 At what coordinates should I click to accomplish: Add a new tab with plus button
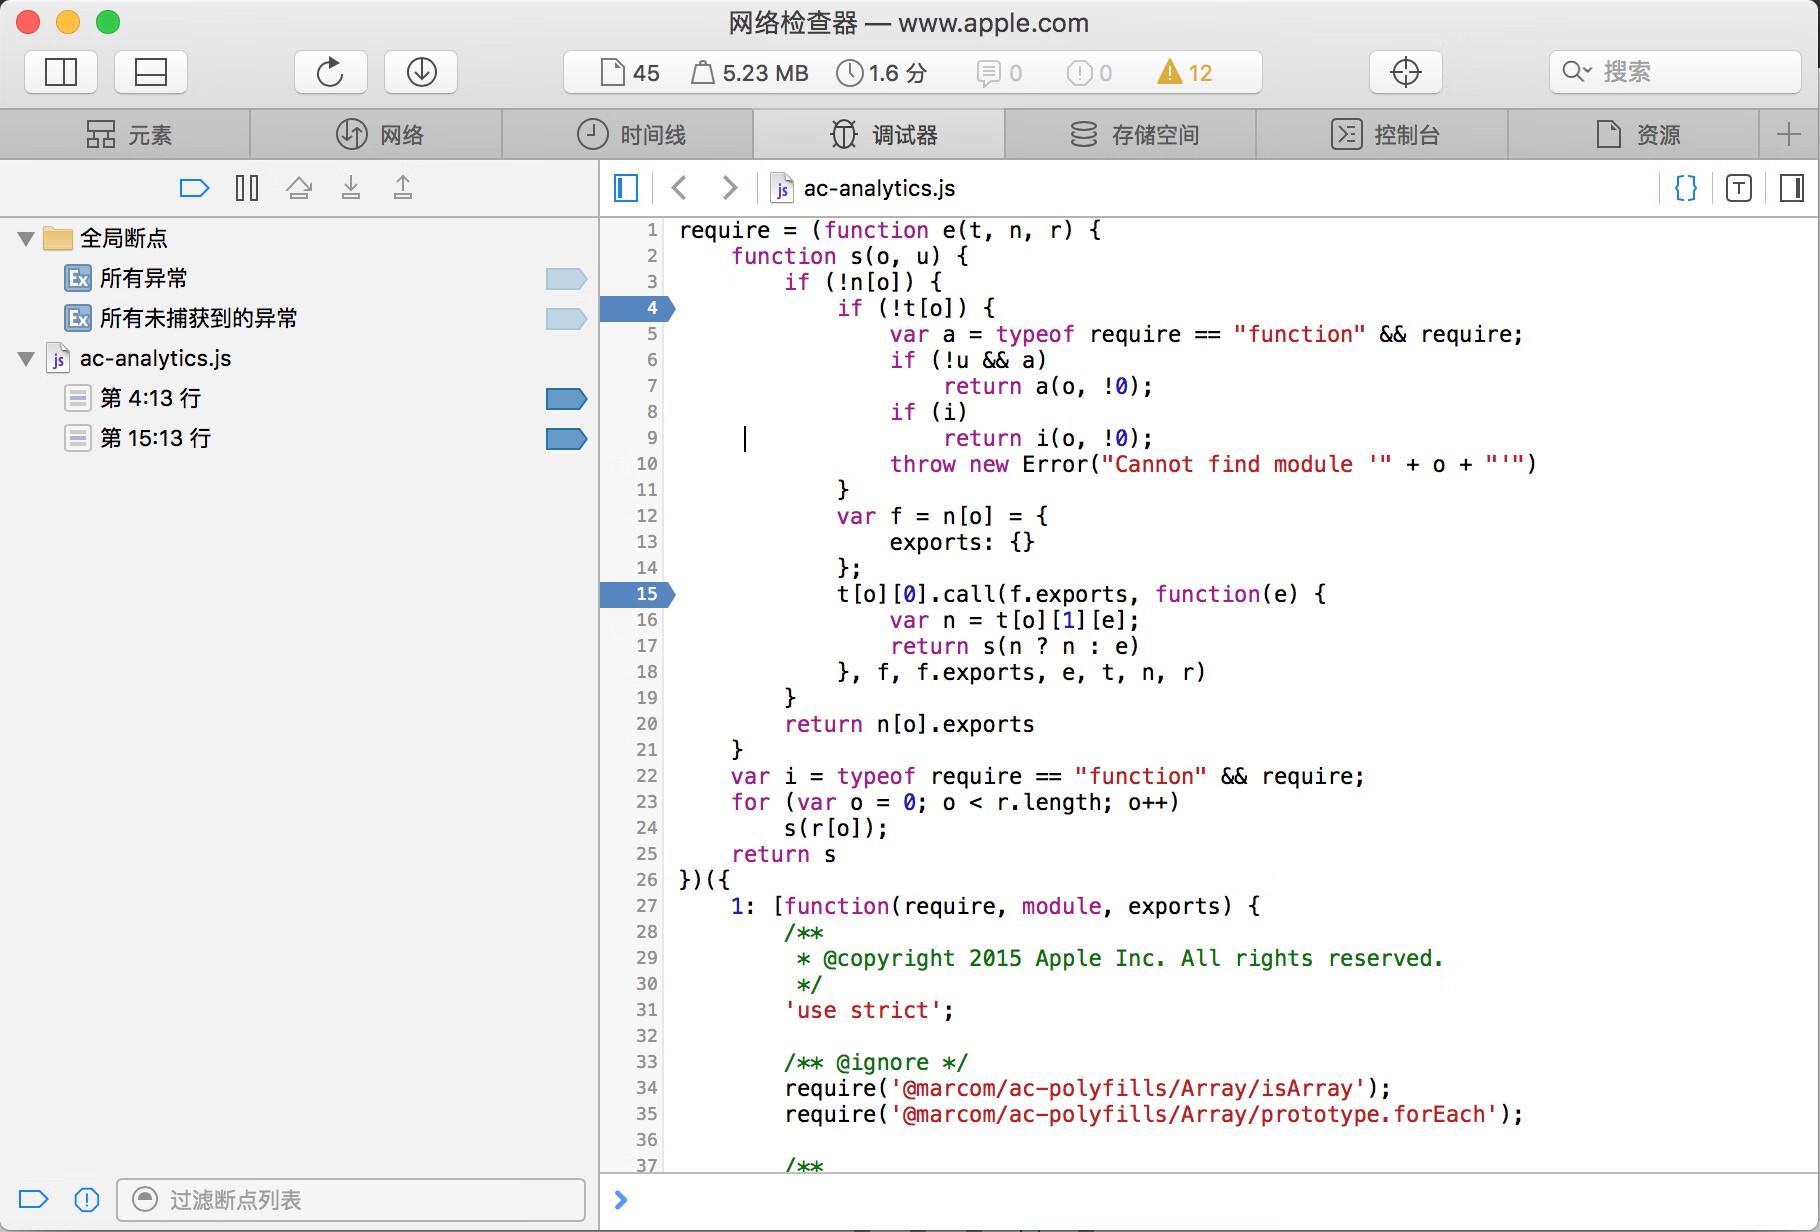click(1789, 134)
